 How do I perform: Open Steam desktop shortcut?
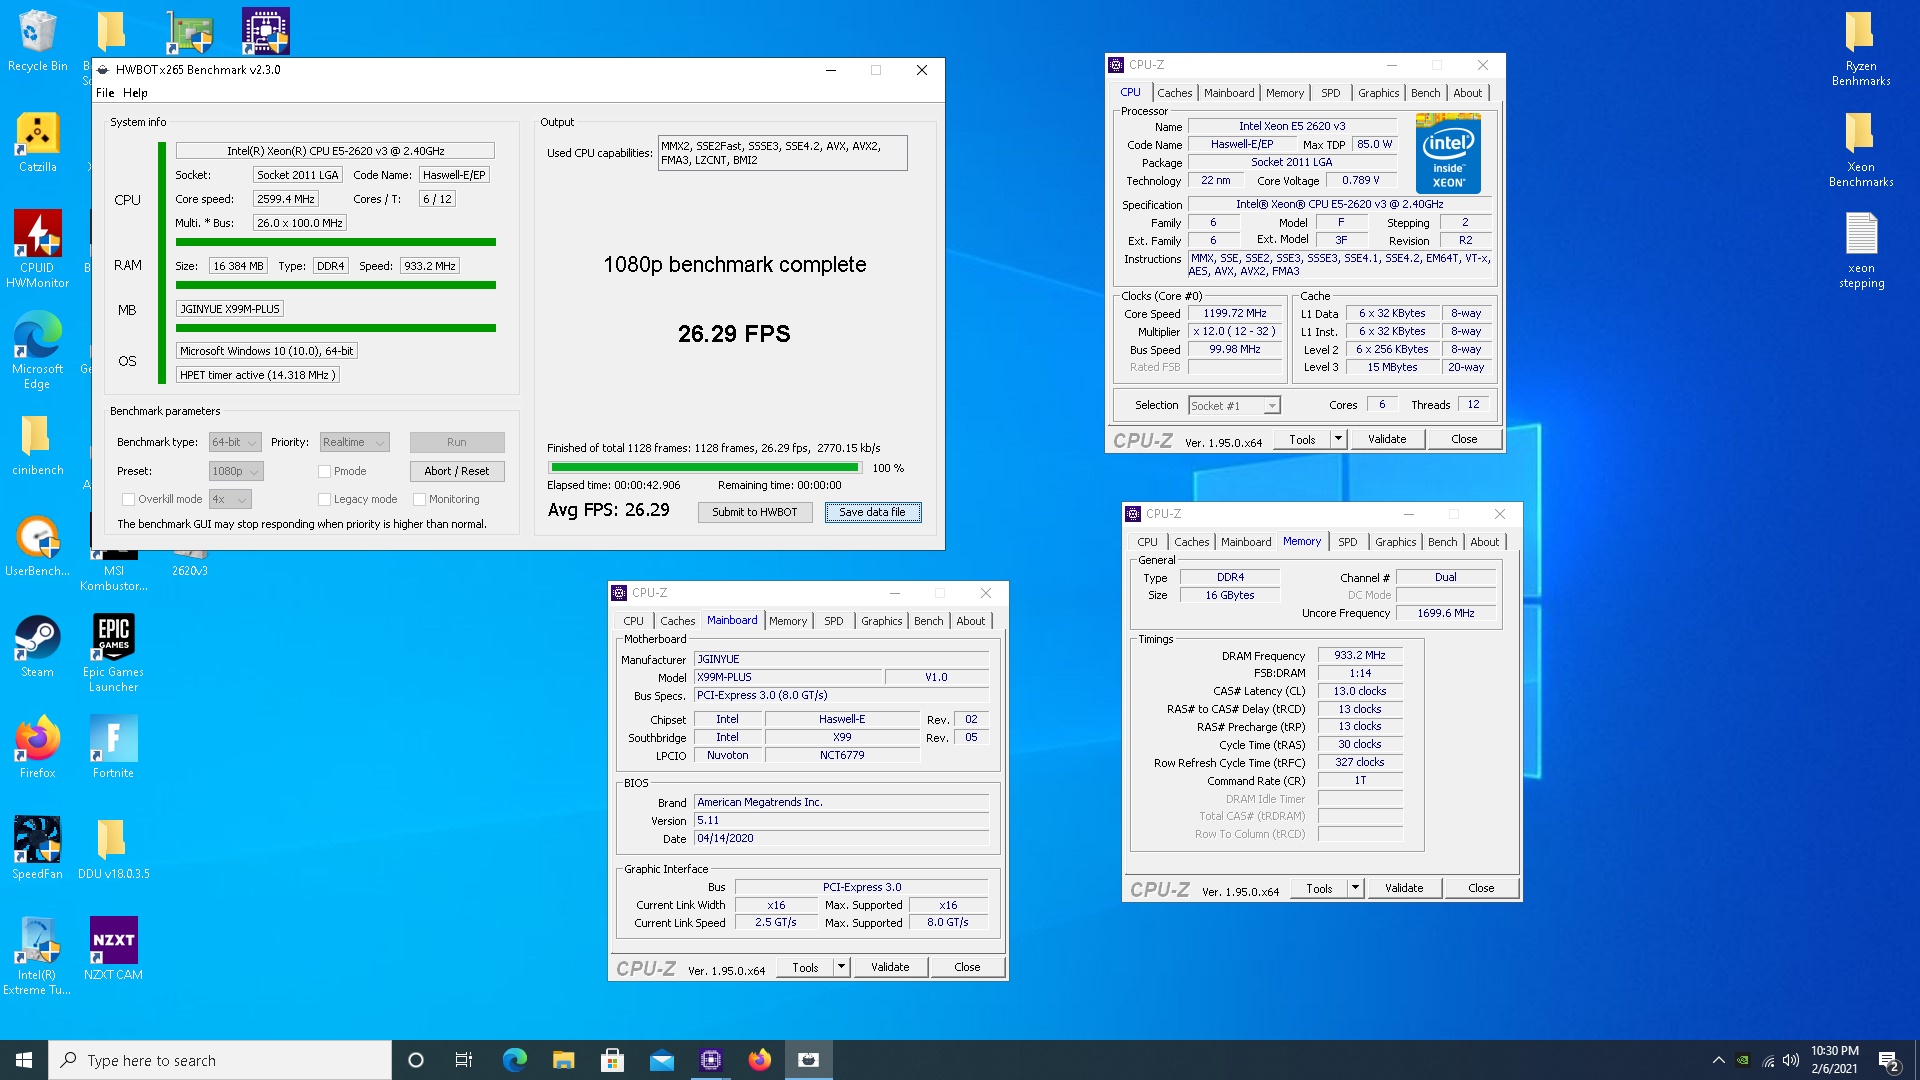pyautogui.click(x=37, y=647)
